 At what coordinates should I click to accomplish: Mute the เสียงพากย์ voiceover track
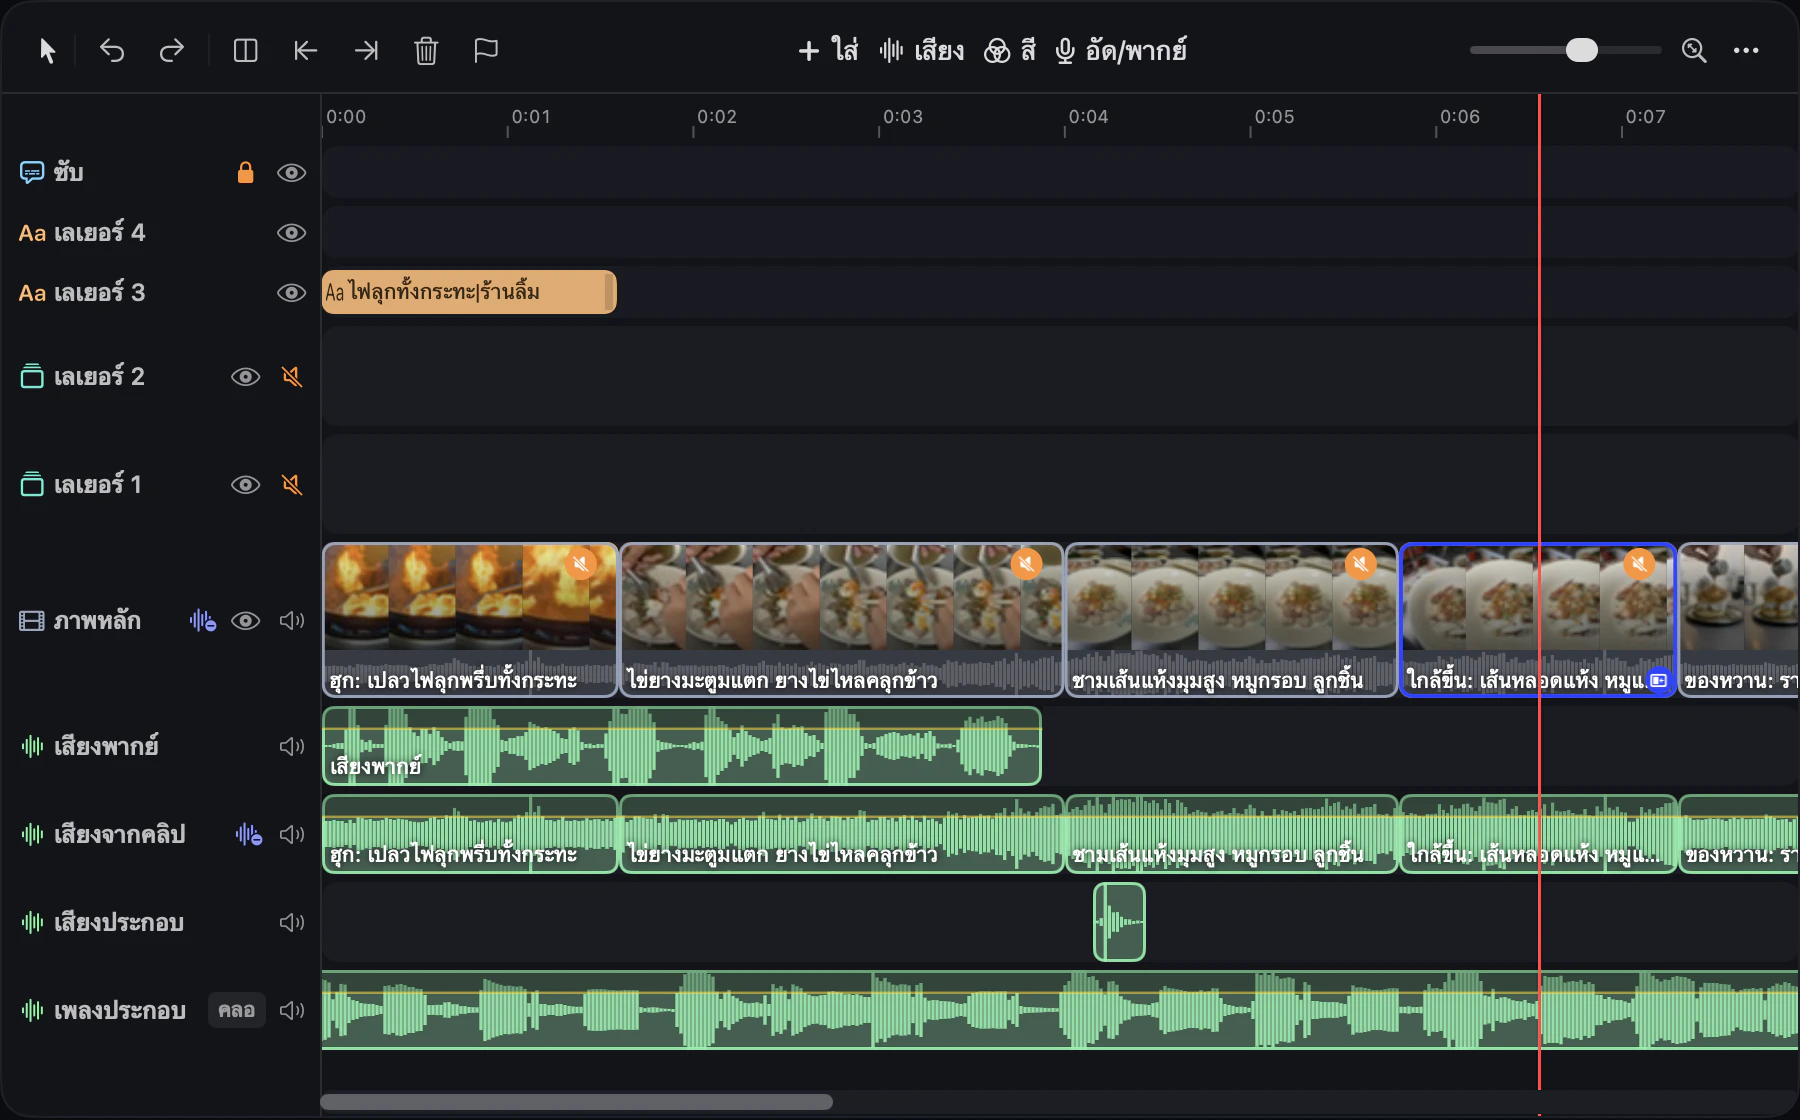291,747
